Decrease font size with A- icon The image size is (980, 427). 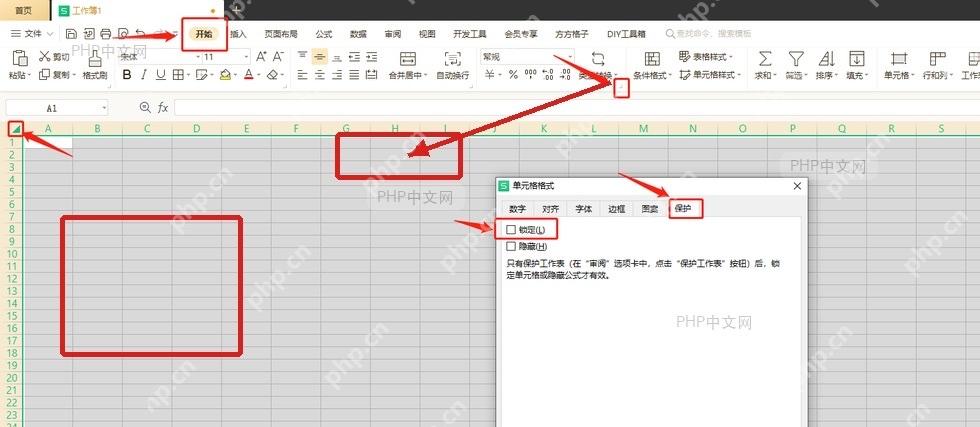click(278, 57)
